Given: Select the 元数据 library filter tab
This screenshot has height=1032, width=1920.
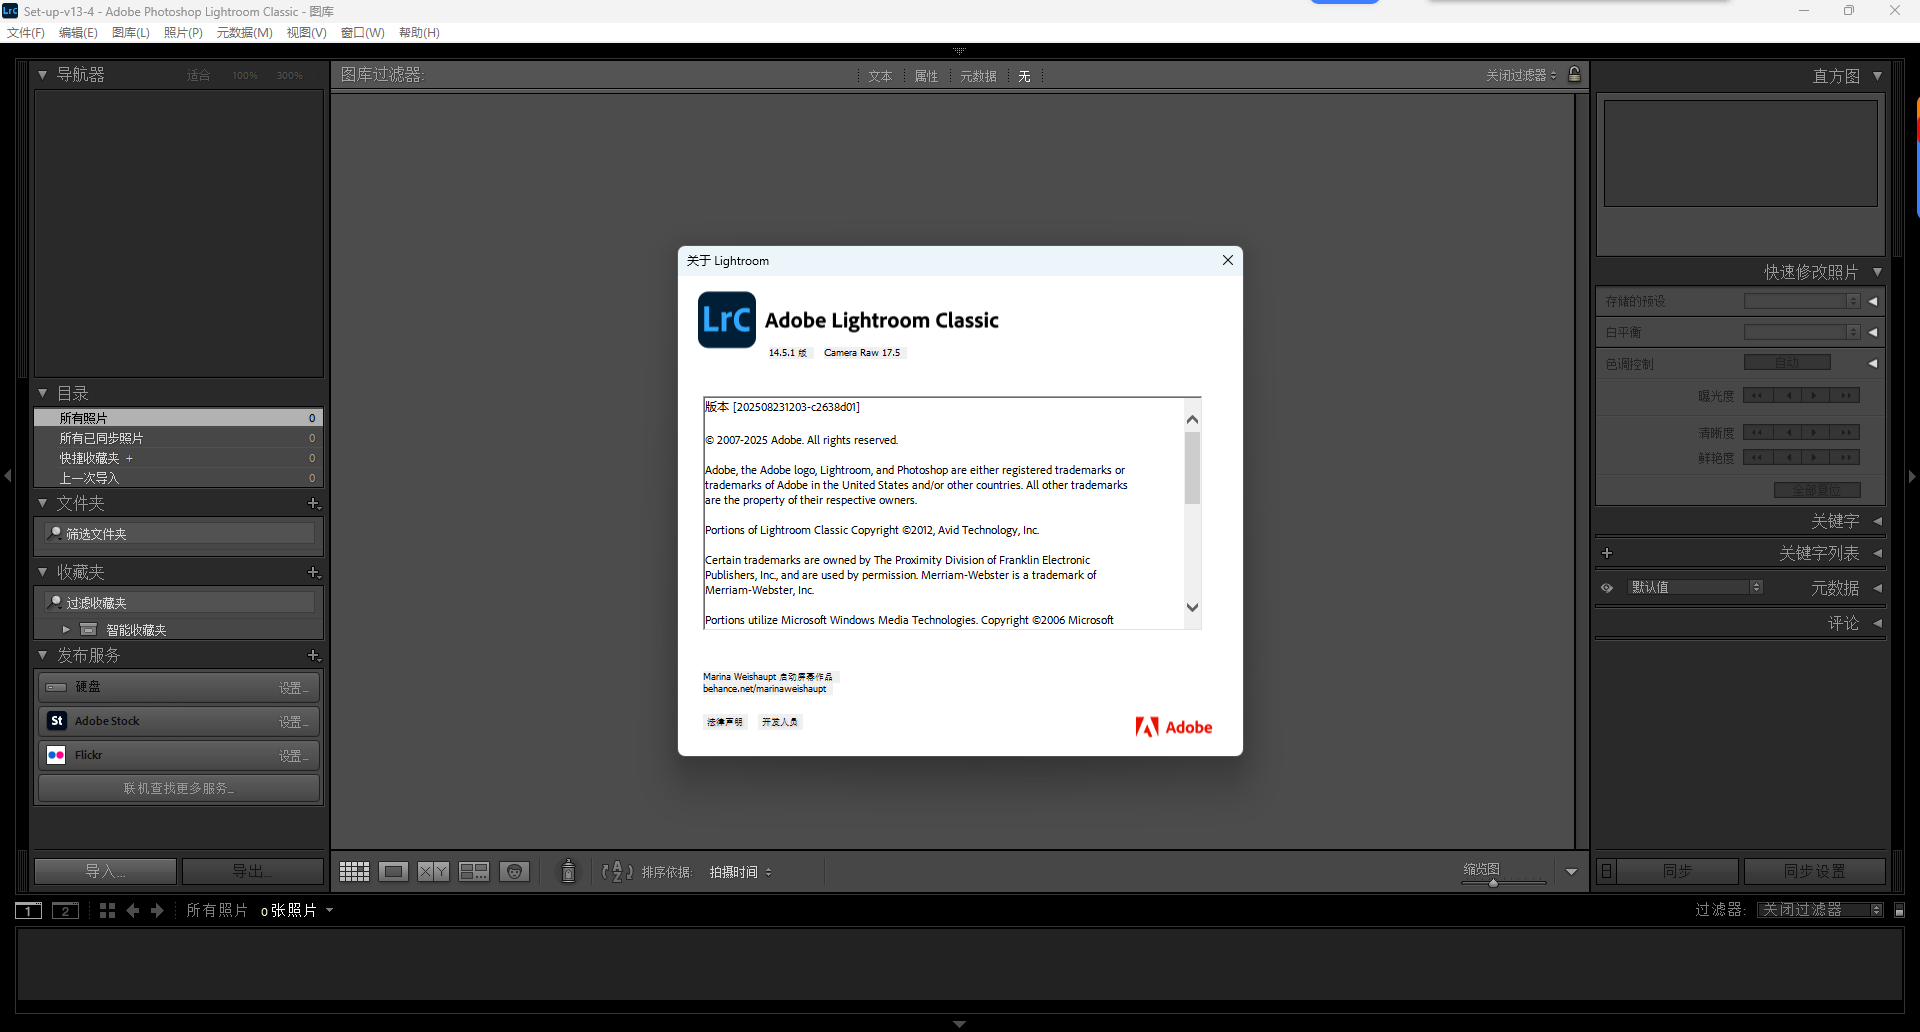Looking at the screenshot, I should (978, 75).
